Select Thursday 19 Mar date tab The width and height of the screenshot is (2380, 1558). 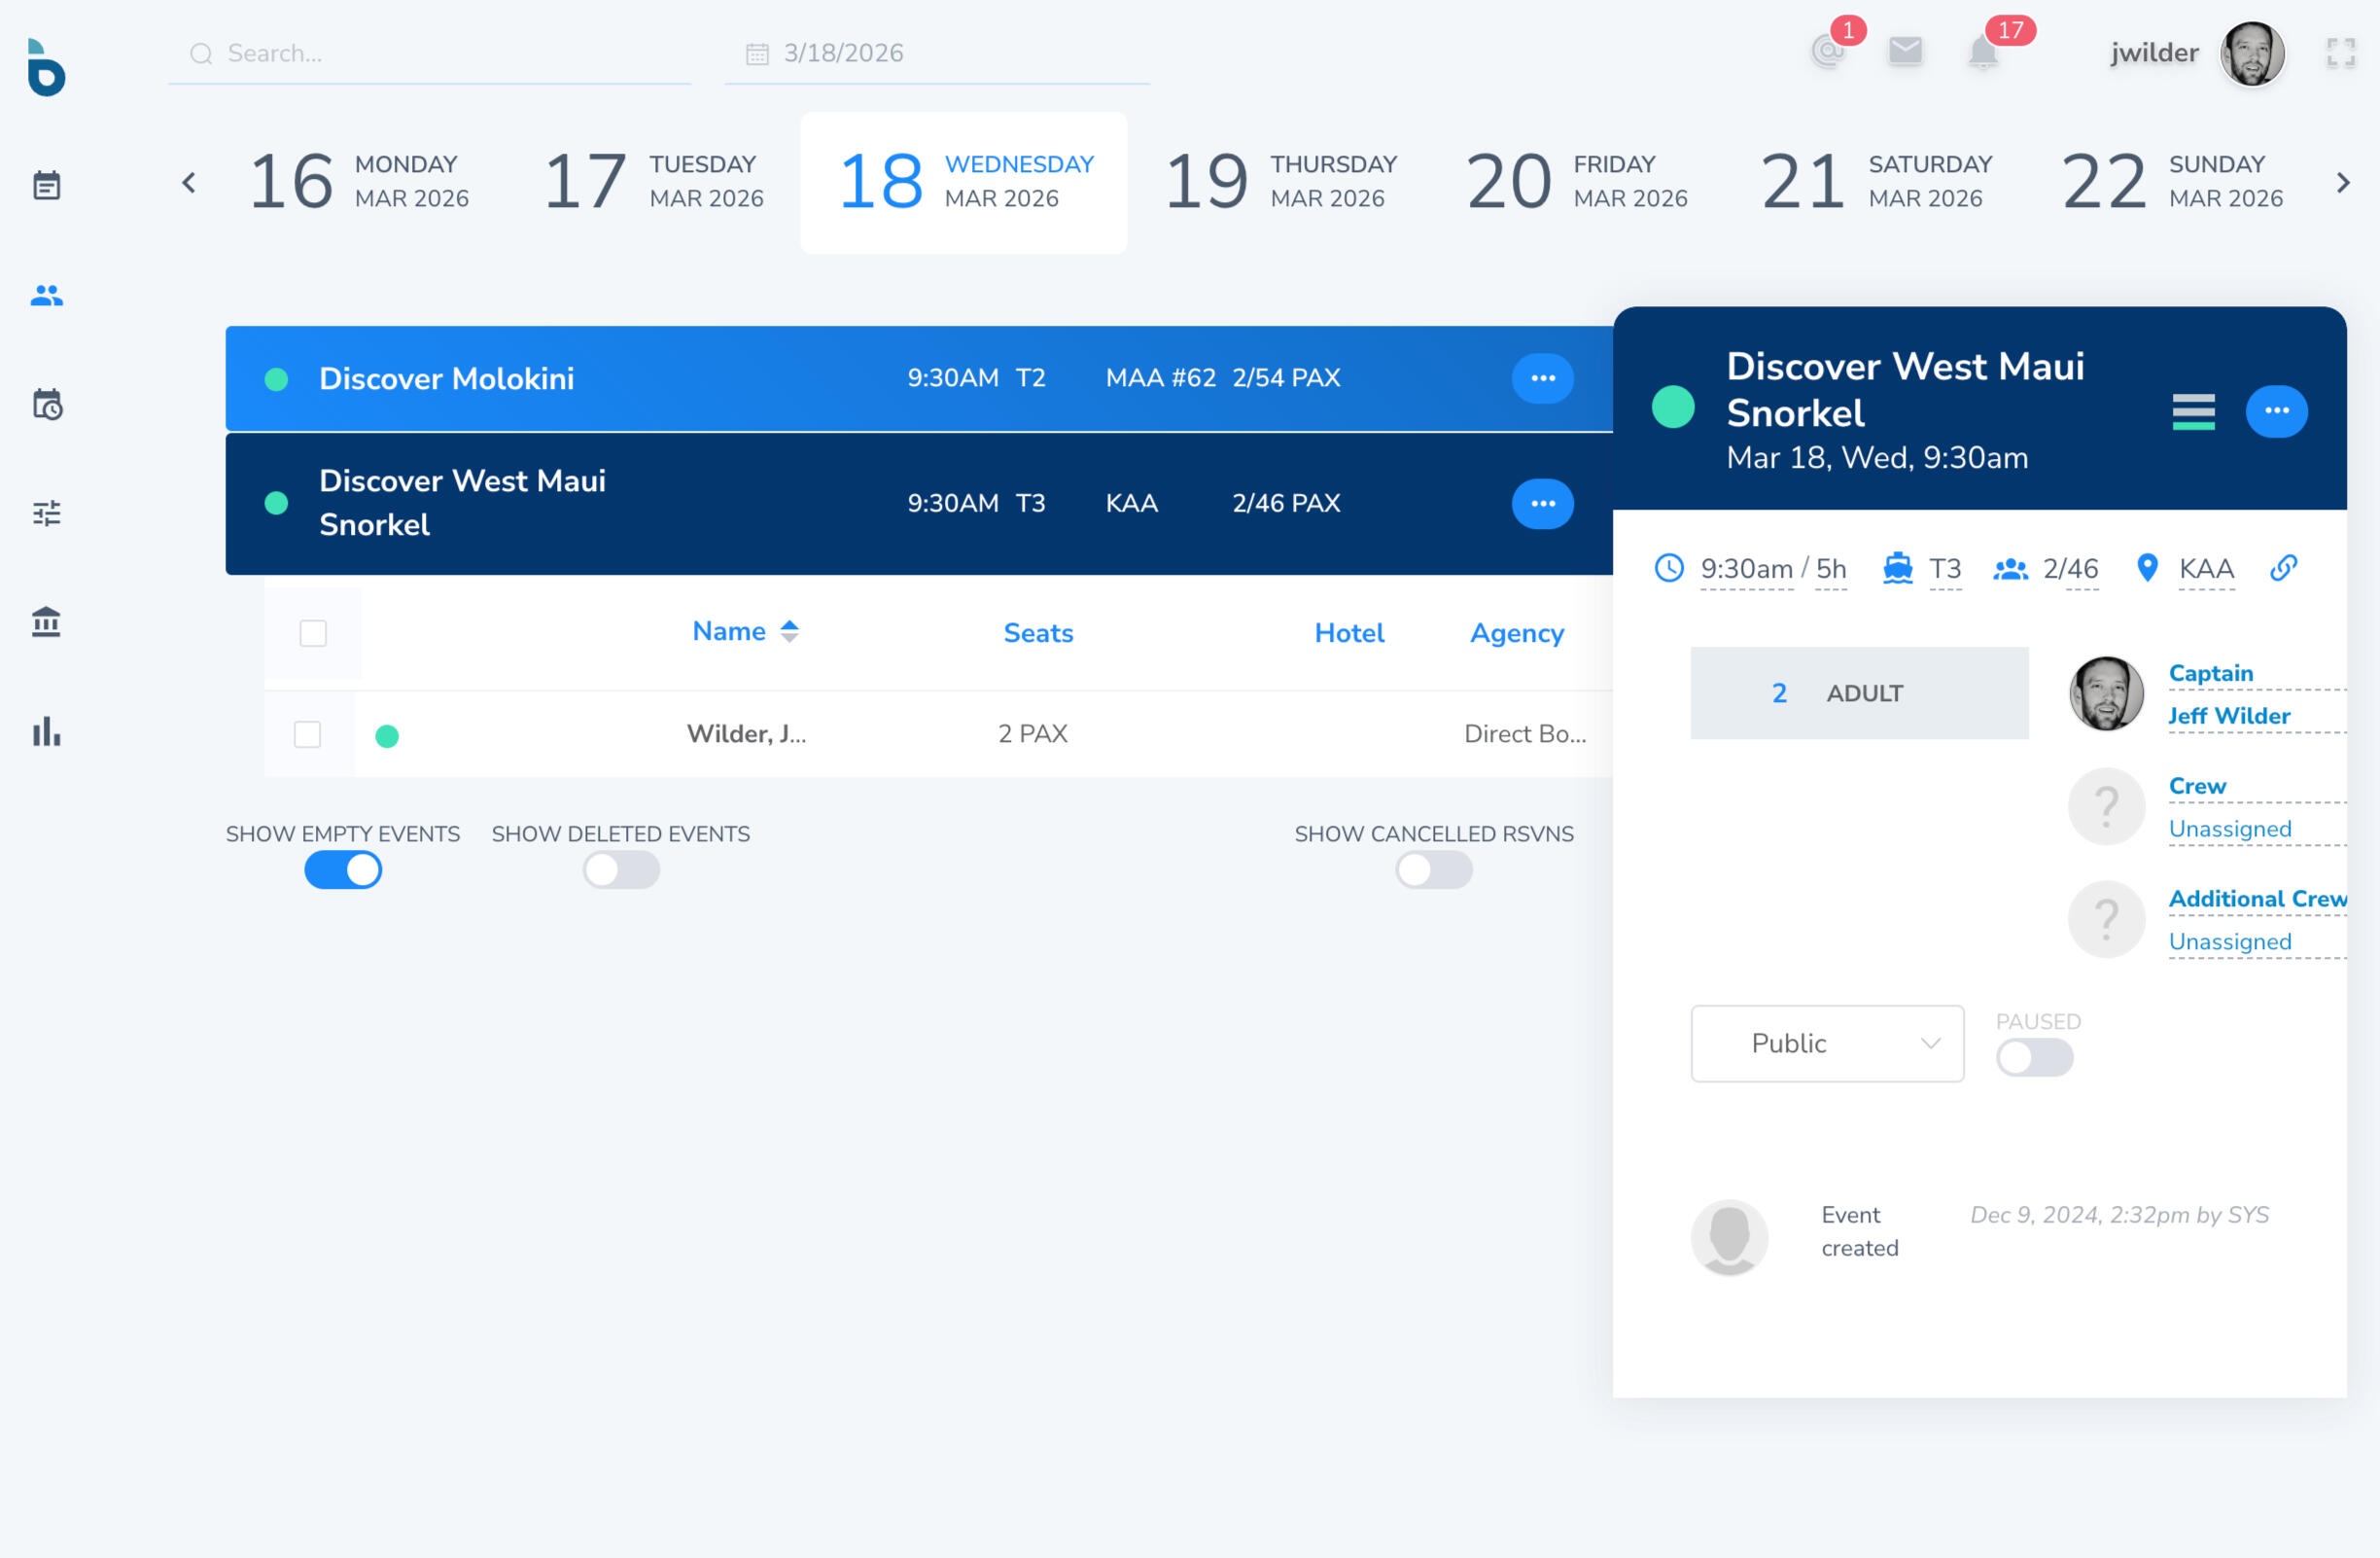pos(1281,182)
